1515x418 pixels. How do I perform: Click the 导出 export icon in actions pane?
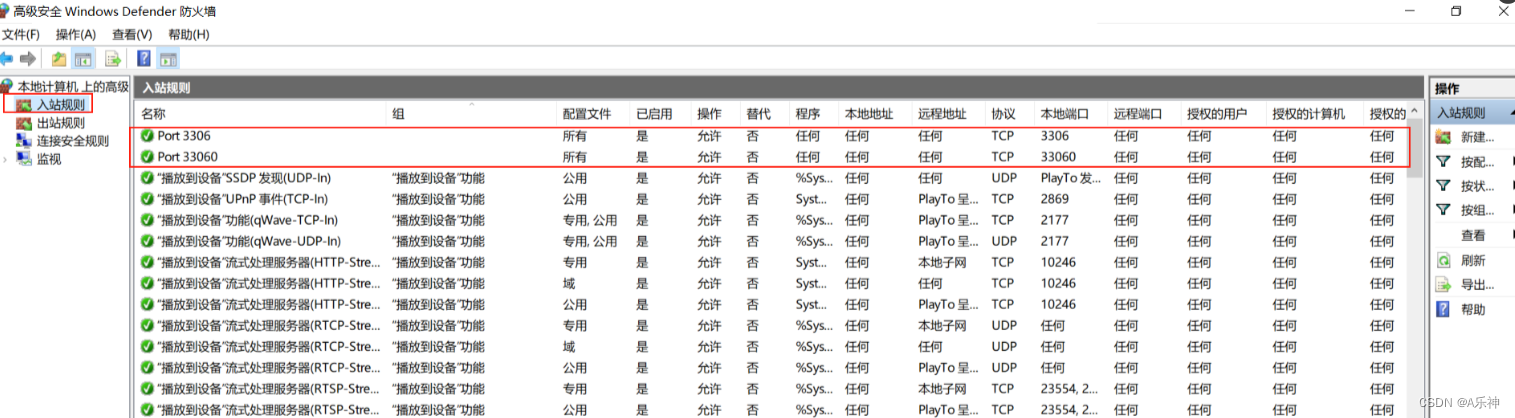pyautogui.click(x=1443, y=285)
